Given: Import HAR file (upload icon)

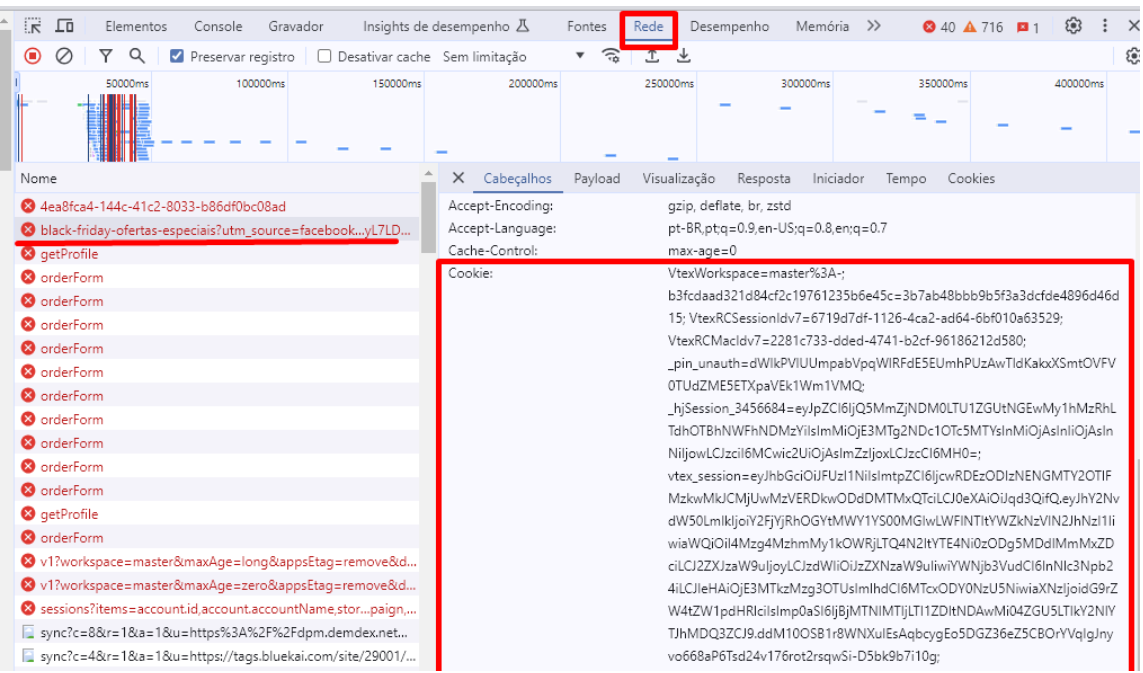Looking at the screenshot, I should tap(652, 57).
